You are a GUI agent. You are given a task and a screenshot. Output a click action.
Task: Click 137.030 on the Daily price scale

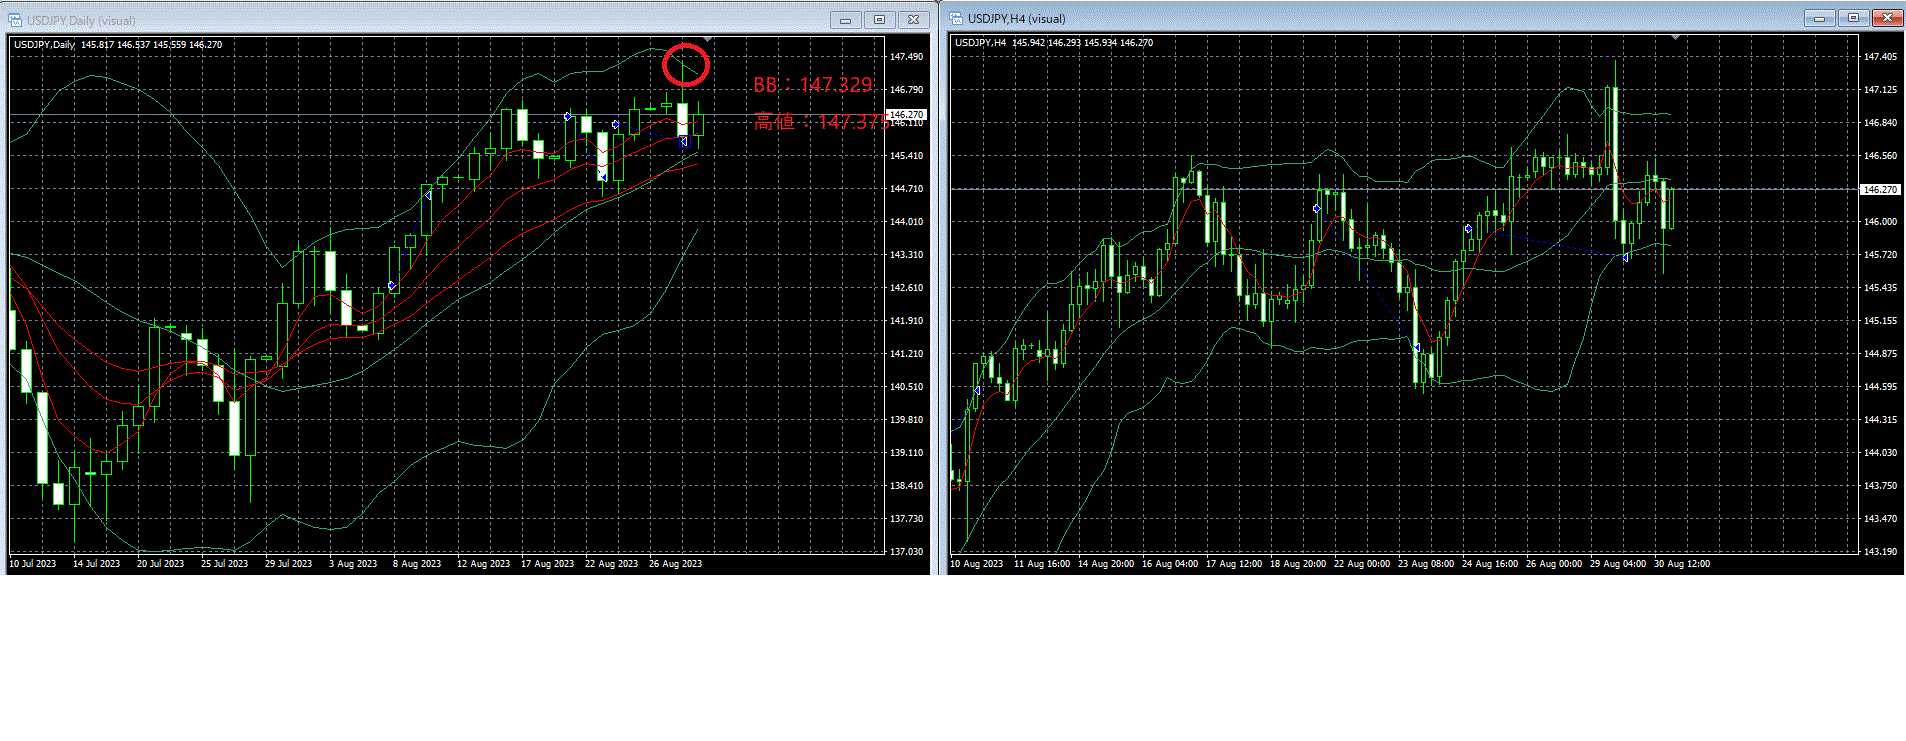906,552
